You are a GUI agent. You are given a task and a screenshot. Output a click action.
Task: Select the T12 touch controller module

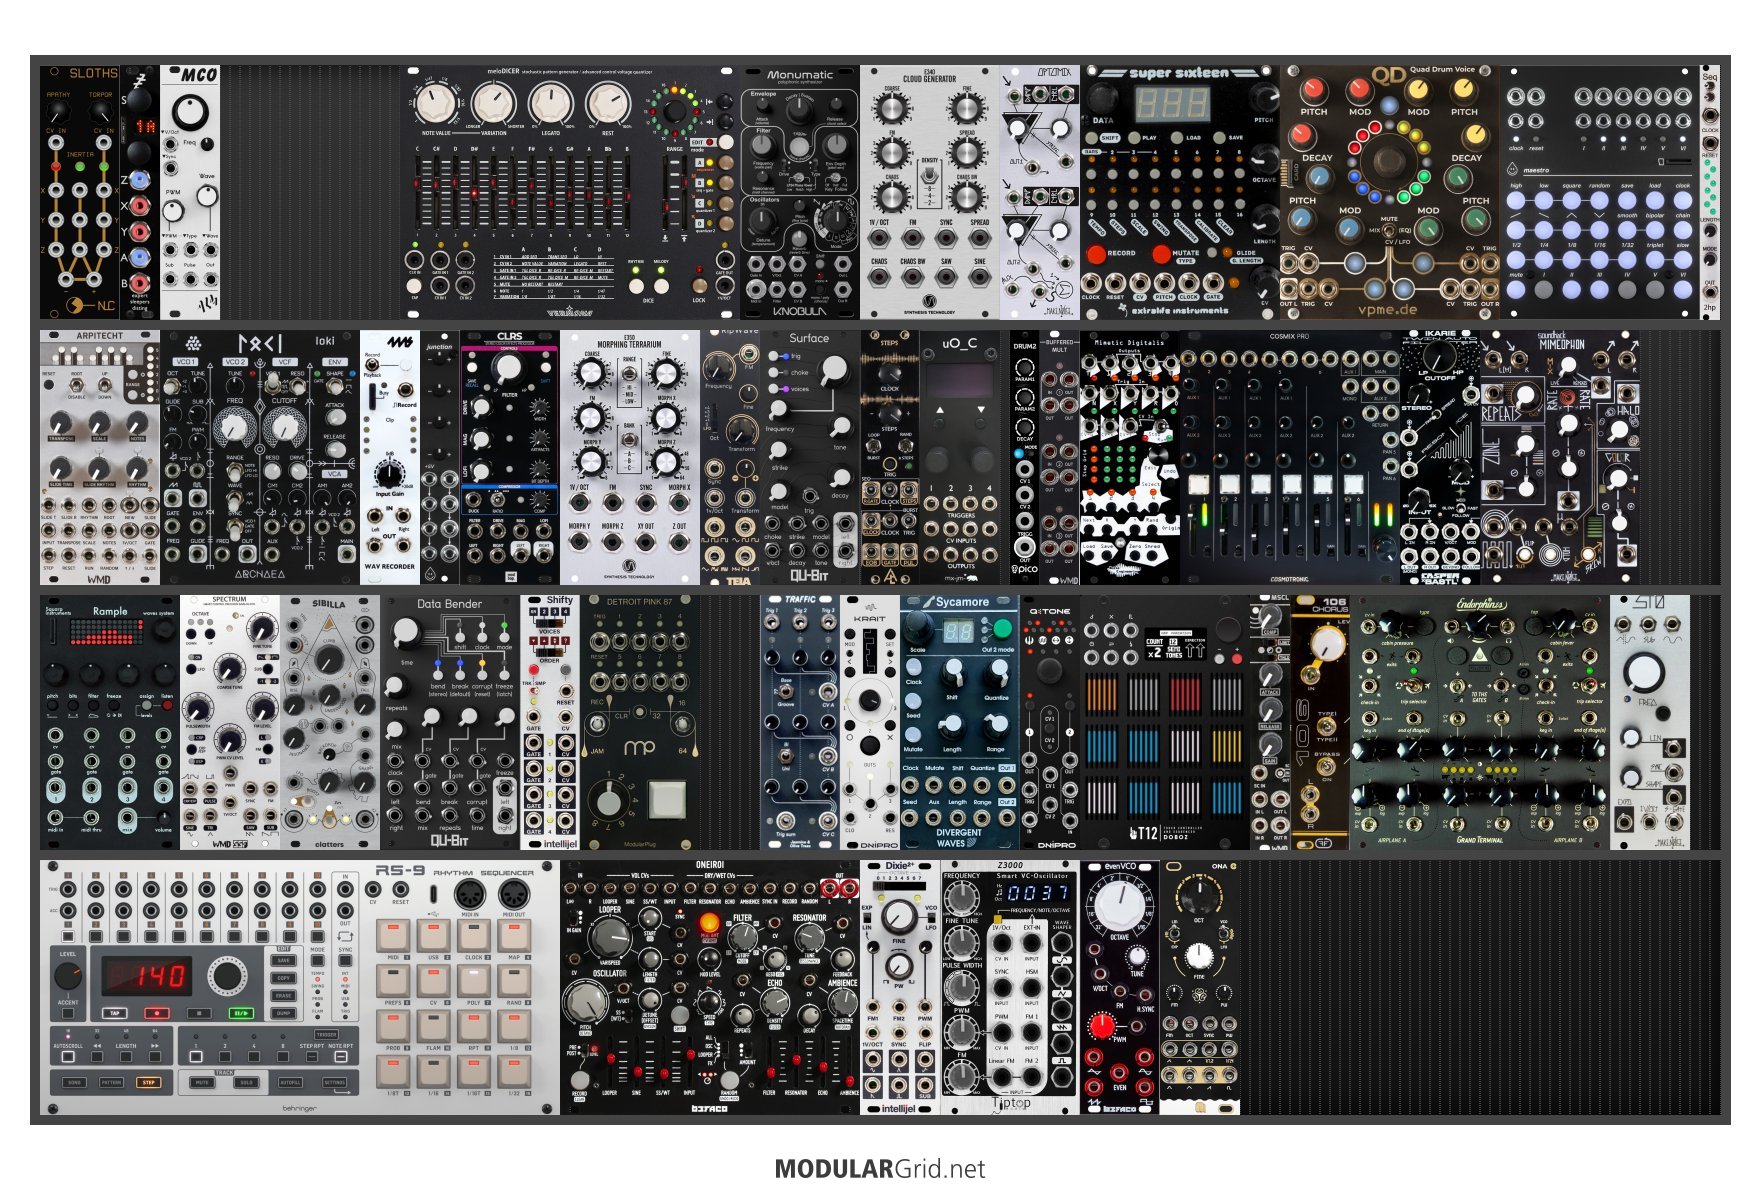coord(1165,723)
